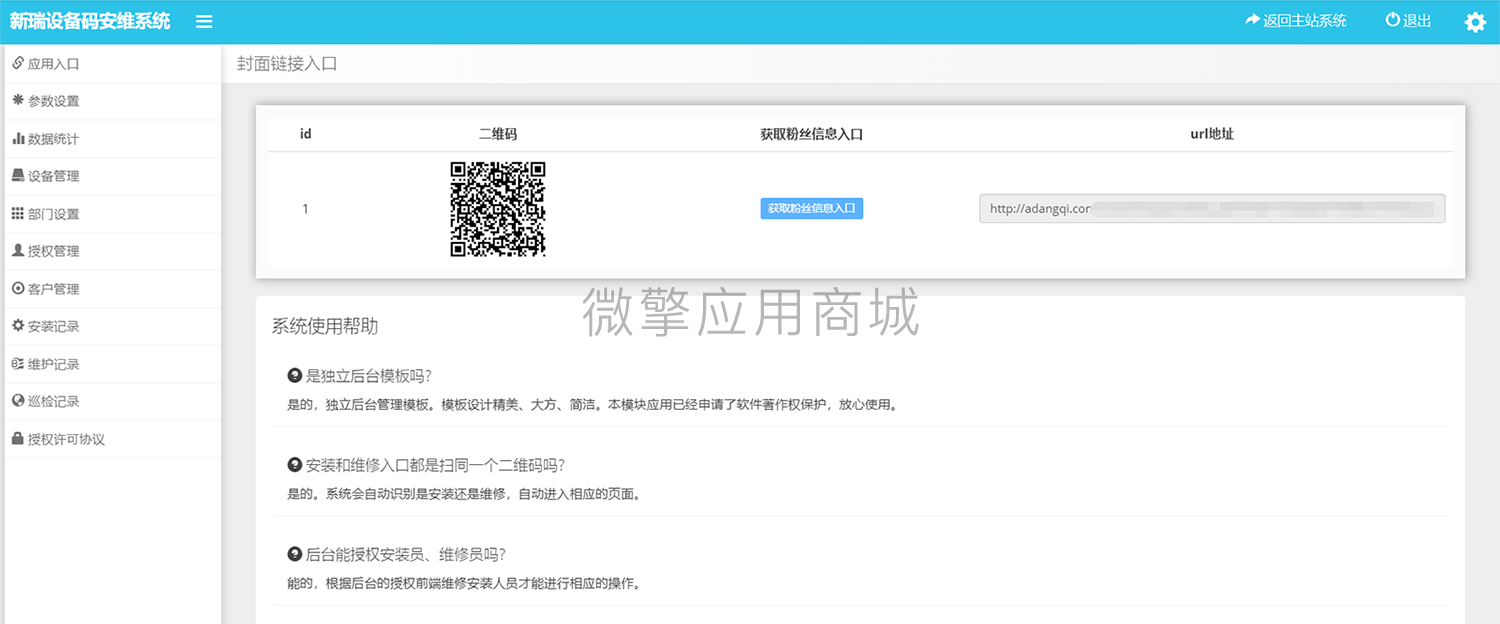The image size is (1500, 624).
Task: Click the id column header
Action: [306, 134]
